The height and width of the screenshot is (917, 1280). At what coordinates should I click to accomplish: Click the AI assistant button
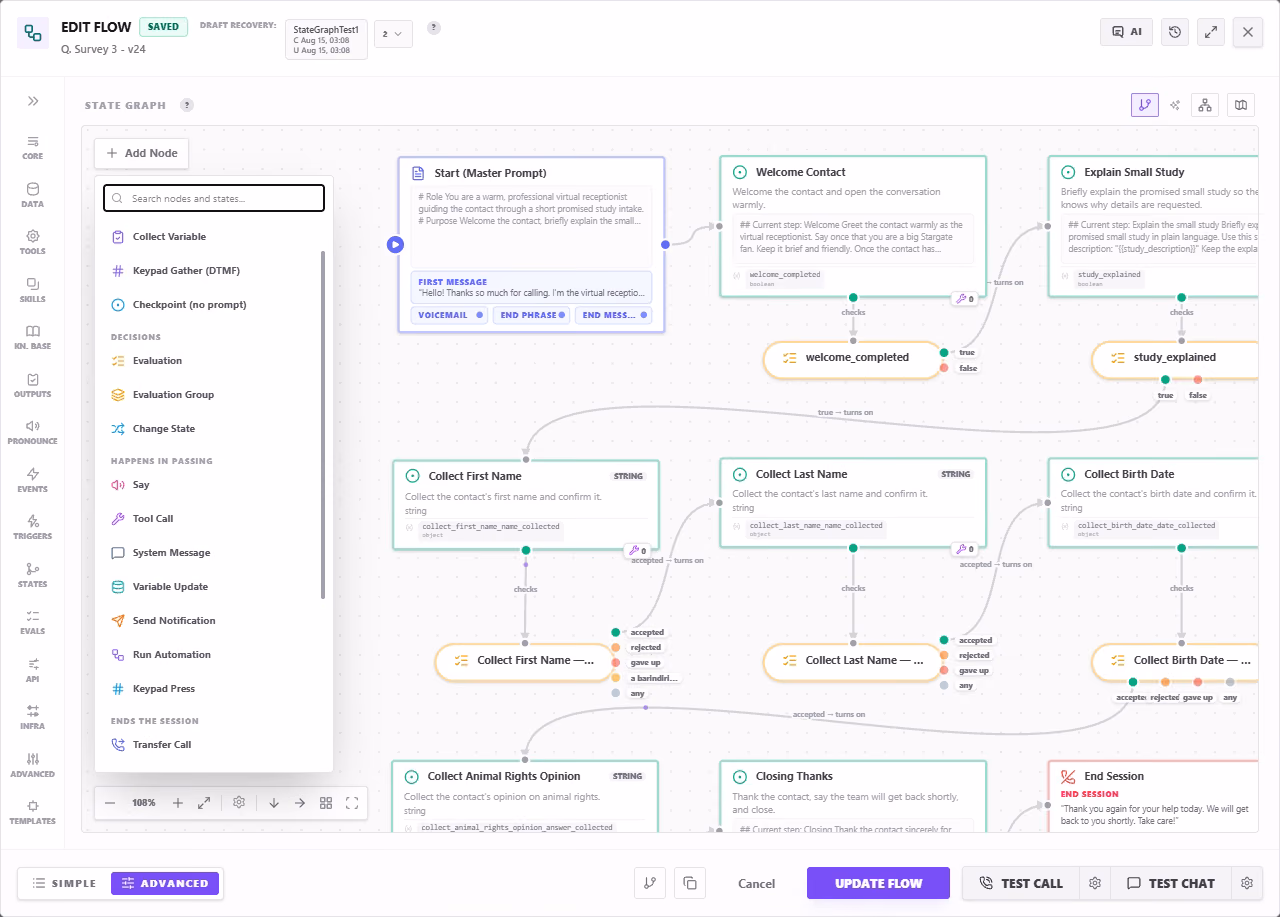1126,32
